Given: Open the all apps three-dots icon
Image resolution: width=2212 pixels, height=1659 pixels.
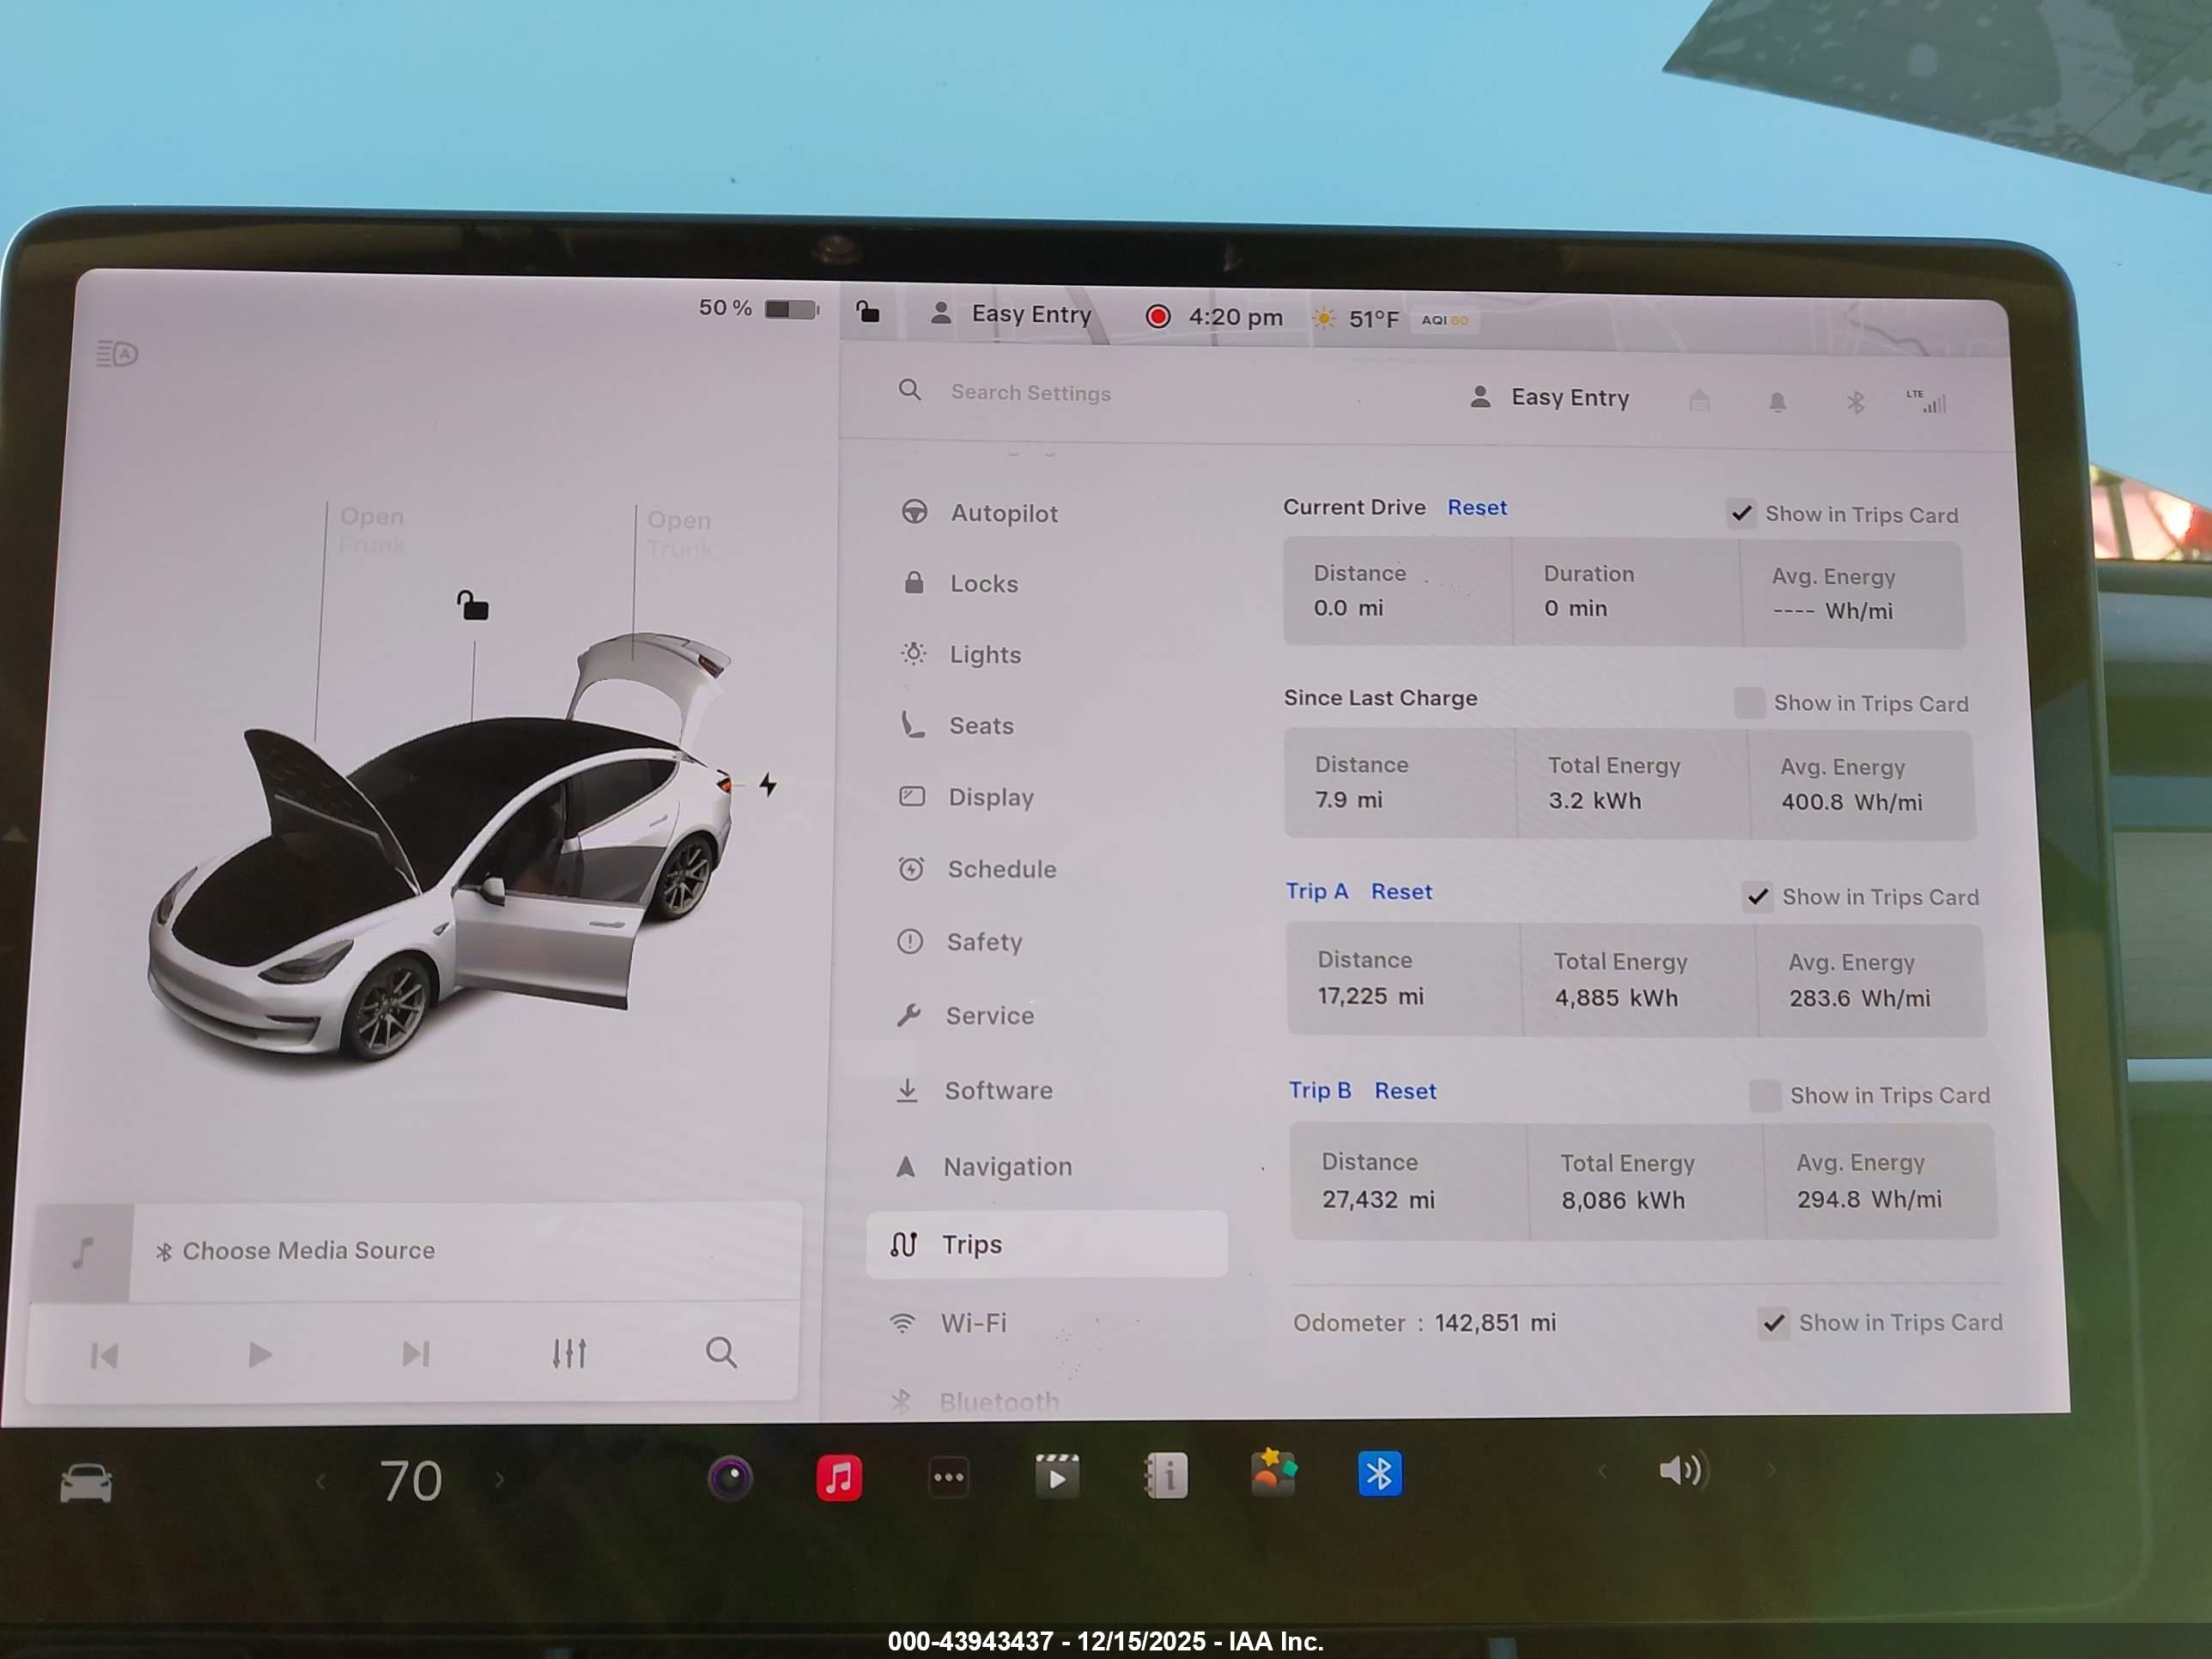Looking at the screenshot, I should [948, 1477].
